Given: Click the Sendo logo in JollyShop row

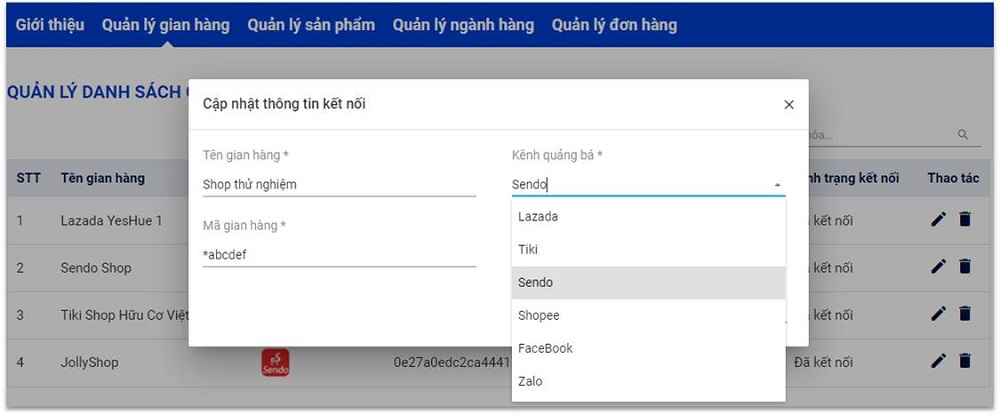Looking at the screenshot, I should [x=276, y=362].
